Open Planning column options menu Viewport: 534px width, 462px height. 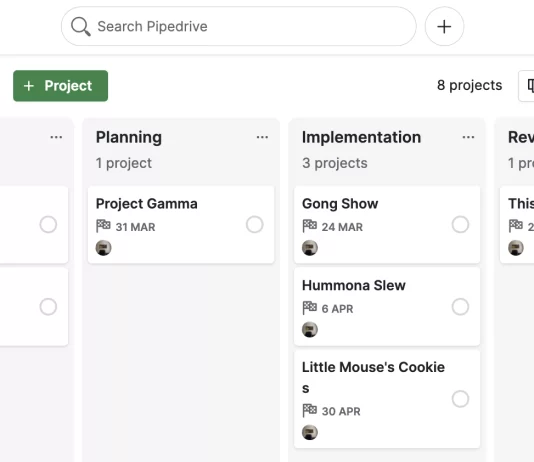point(262,137)
